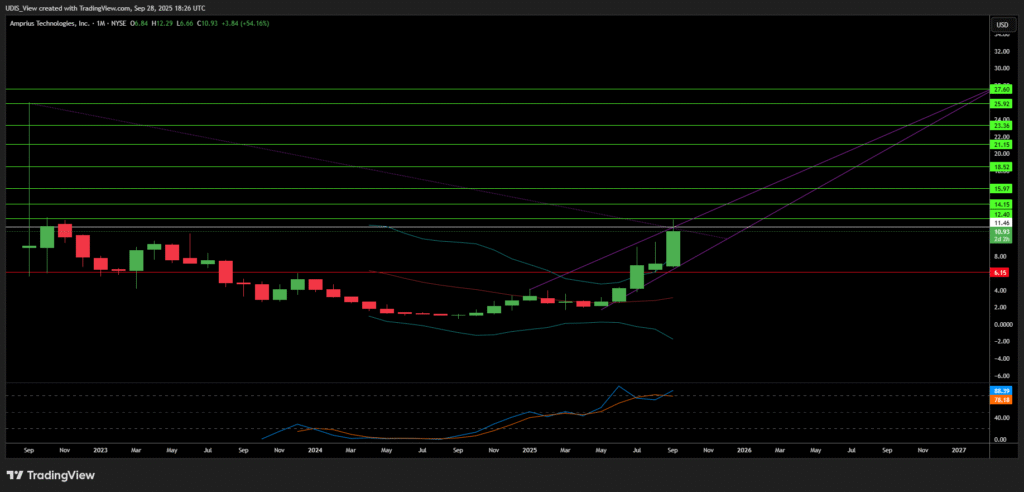The height and width of the screenshot is (492, 1024).
Task: Select the 25.92 price level label
Action: click(x=998, y=103)
